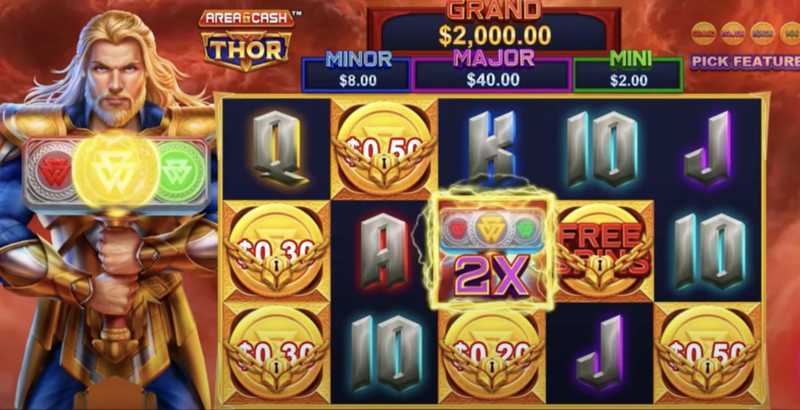800x410 pixels.
Task: Select the Free Spins coin symbol
Action: (601, 250)
